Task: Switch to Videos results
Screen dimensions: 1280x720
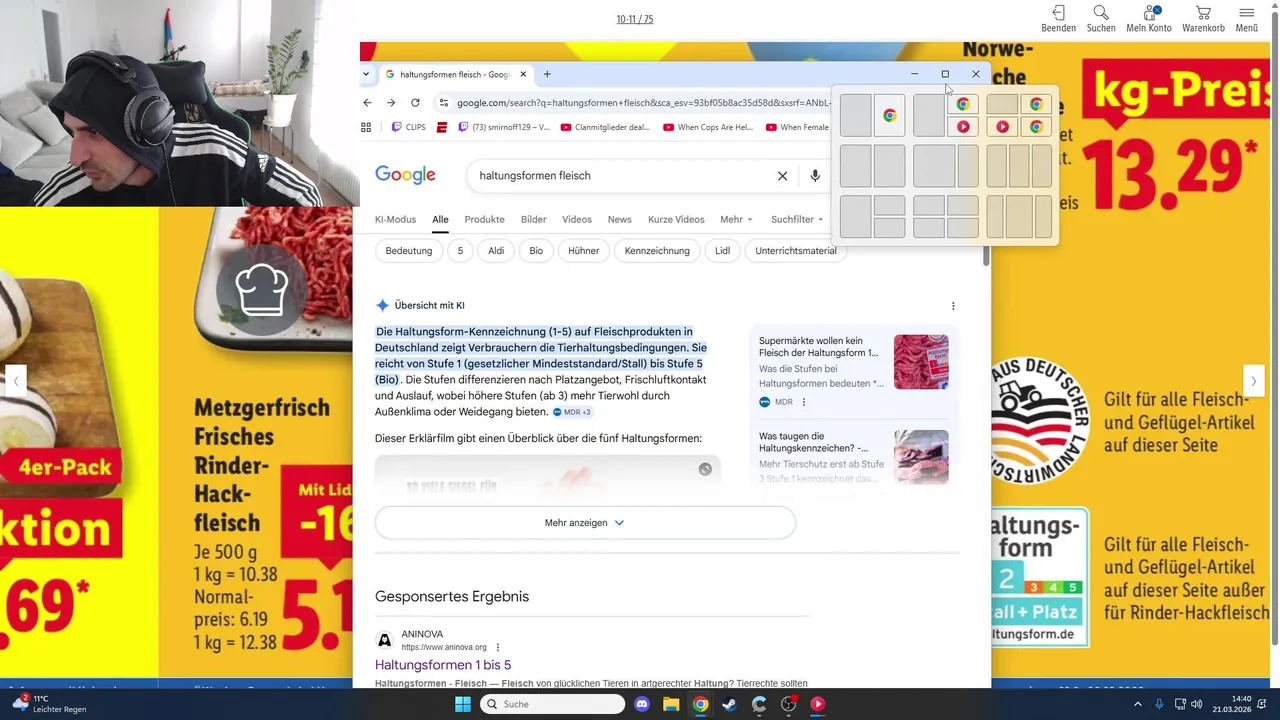Action: (577, 219)
